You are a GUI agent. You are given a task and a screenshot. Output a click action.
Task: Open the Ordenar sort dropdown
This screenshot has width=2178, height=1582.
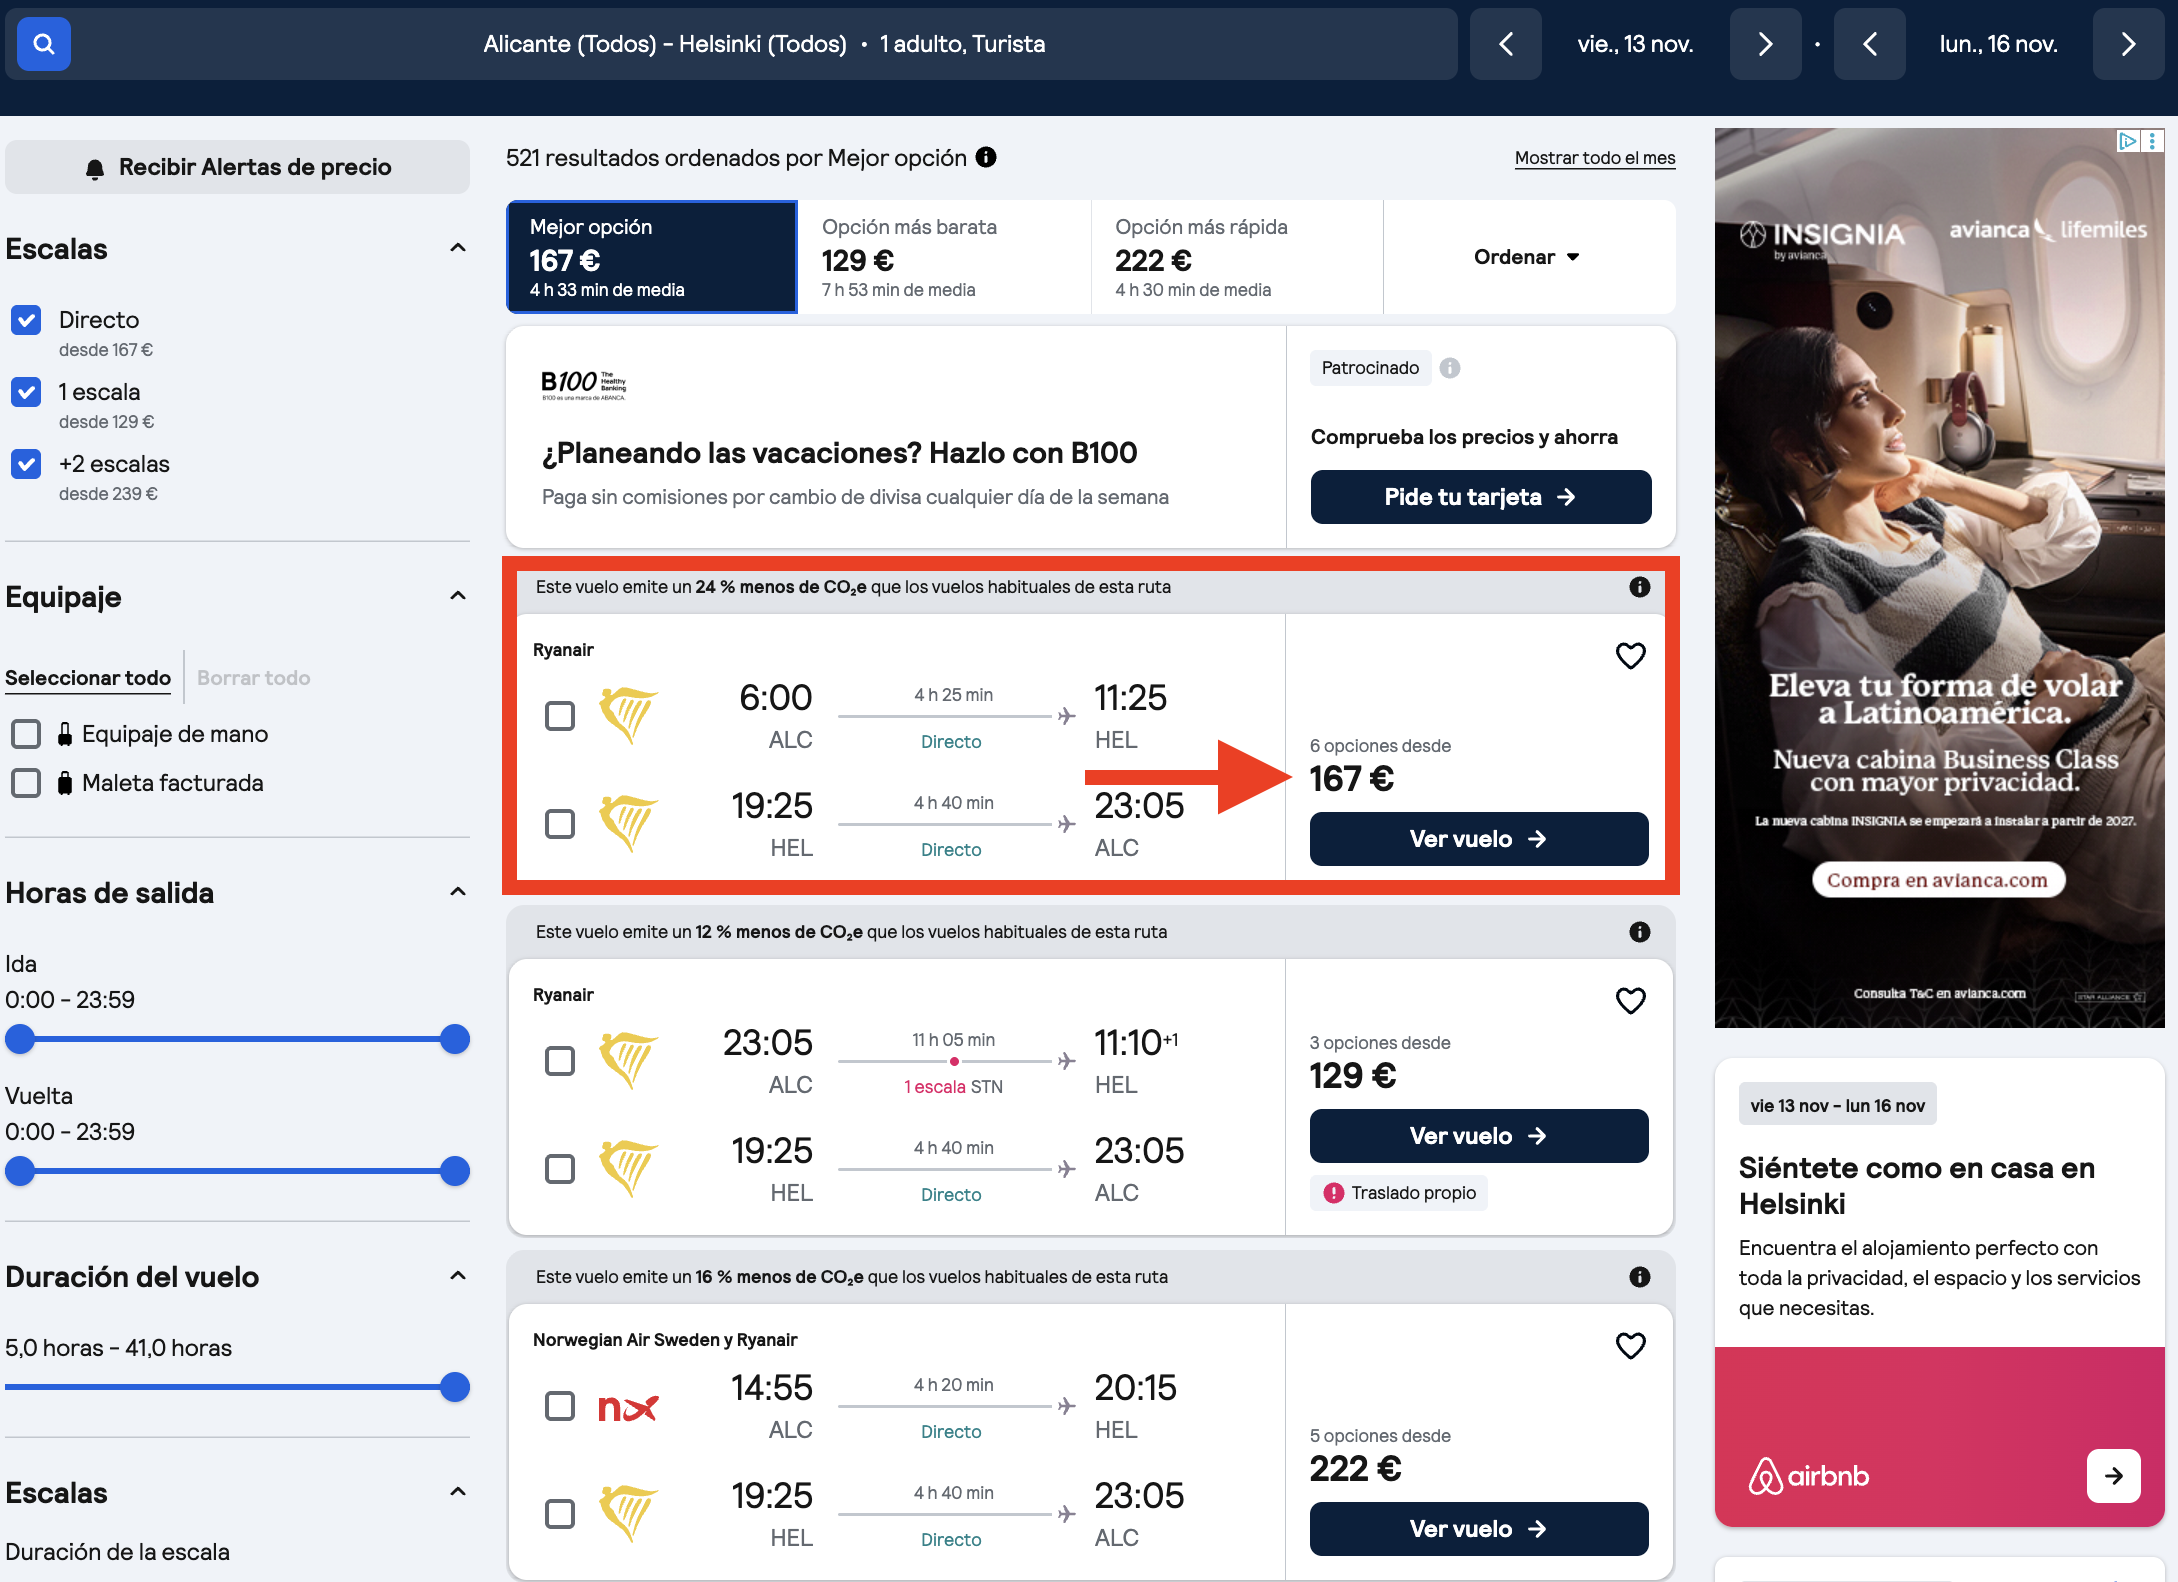pyautogui.click(x=1528, y=257)
